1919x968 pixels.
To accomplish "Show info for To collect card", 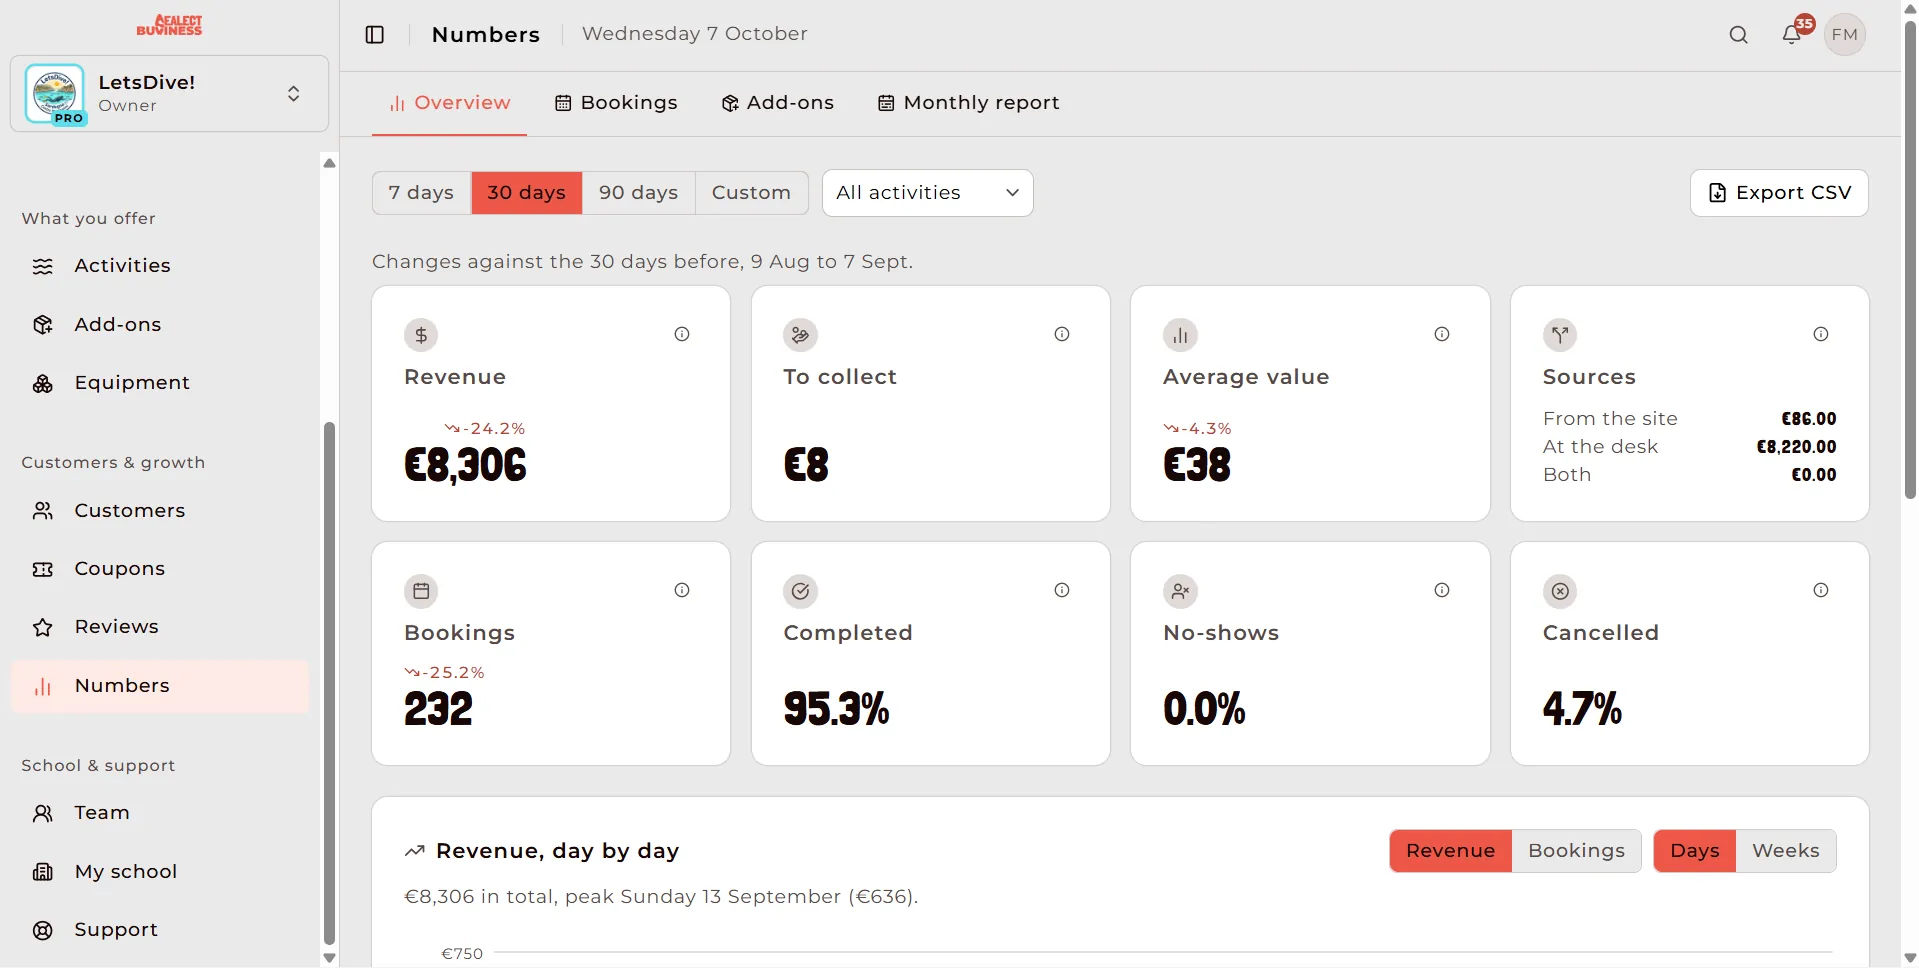I will [1062, 334].
